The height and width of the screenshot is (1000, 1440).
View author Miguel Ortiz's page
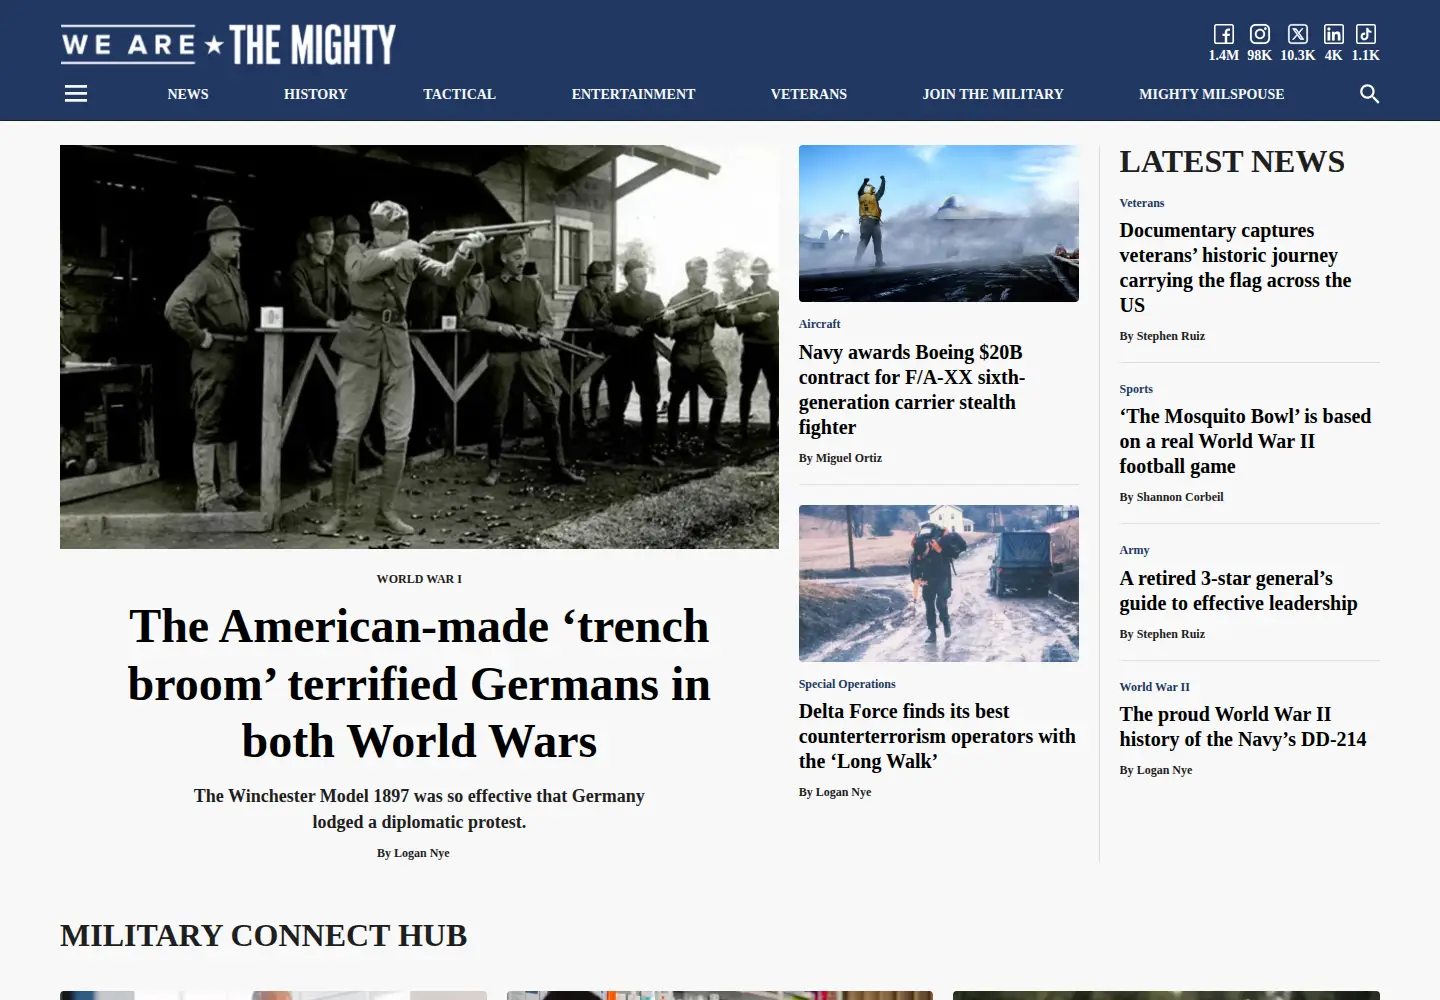[x=849, y=458]
